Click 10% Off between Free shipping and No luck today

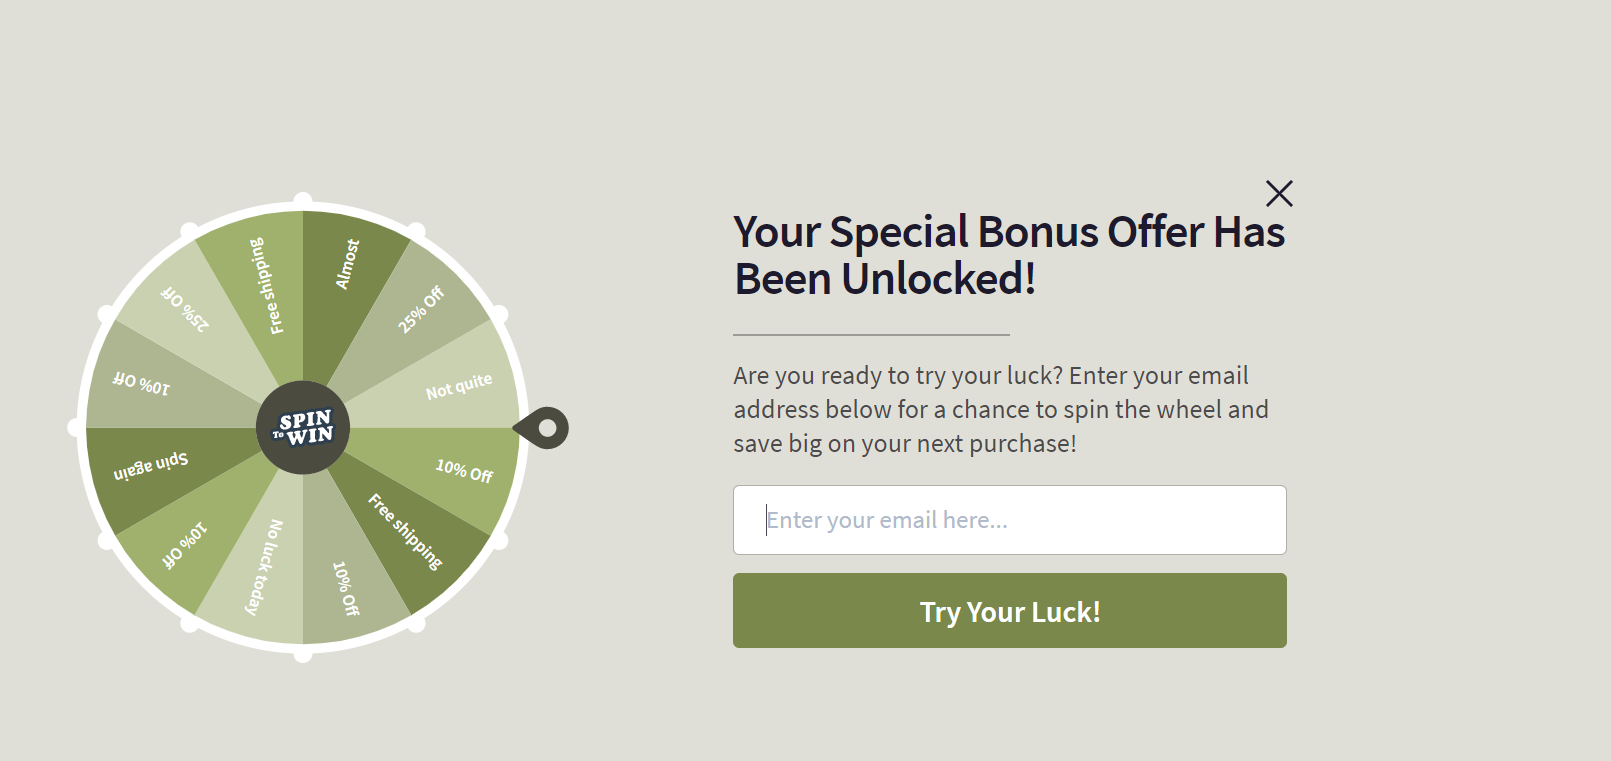(346, 588)
